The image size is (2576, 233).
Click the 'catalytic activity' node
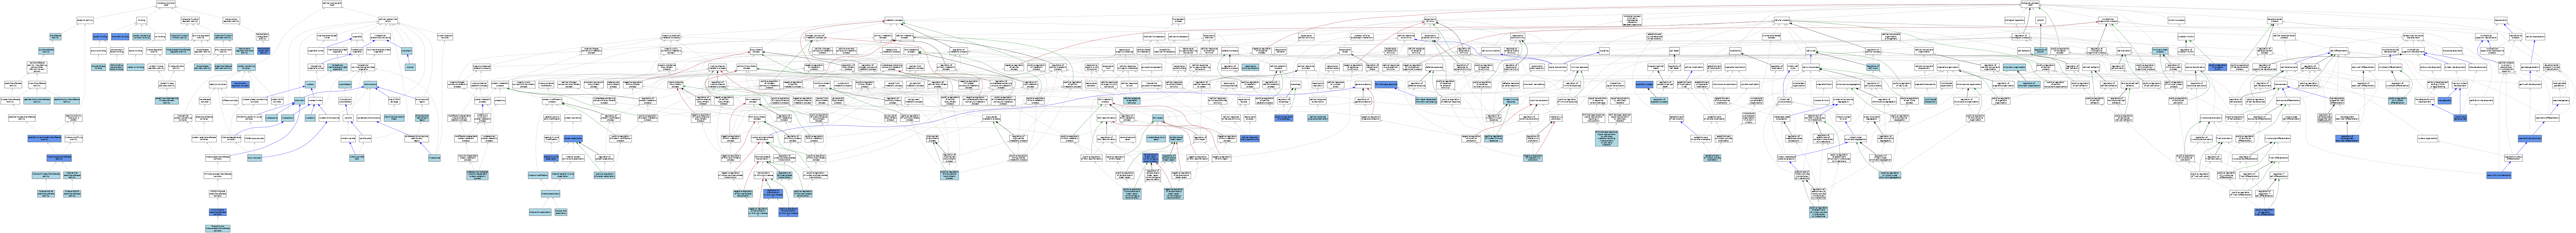[85, 20]
